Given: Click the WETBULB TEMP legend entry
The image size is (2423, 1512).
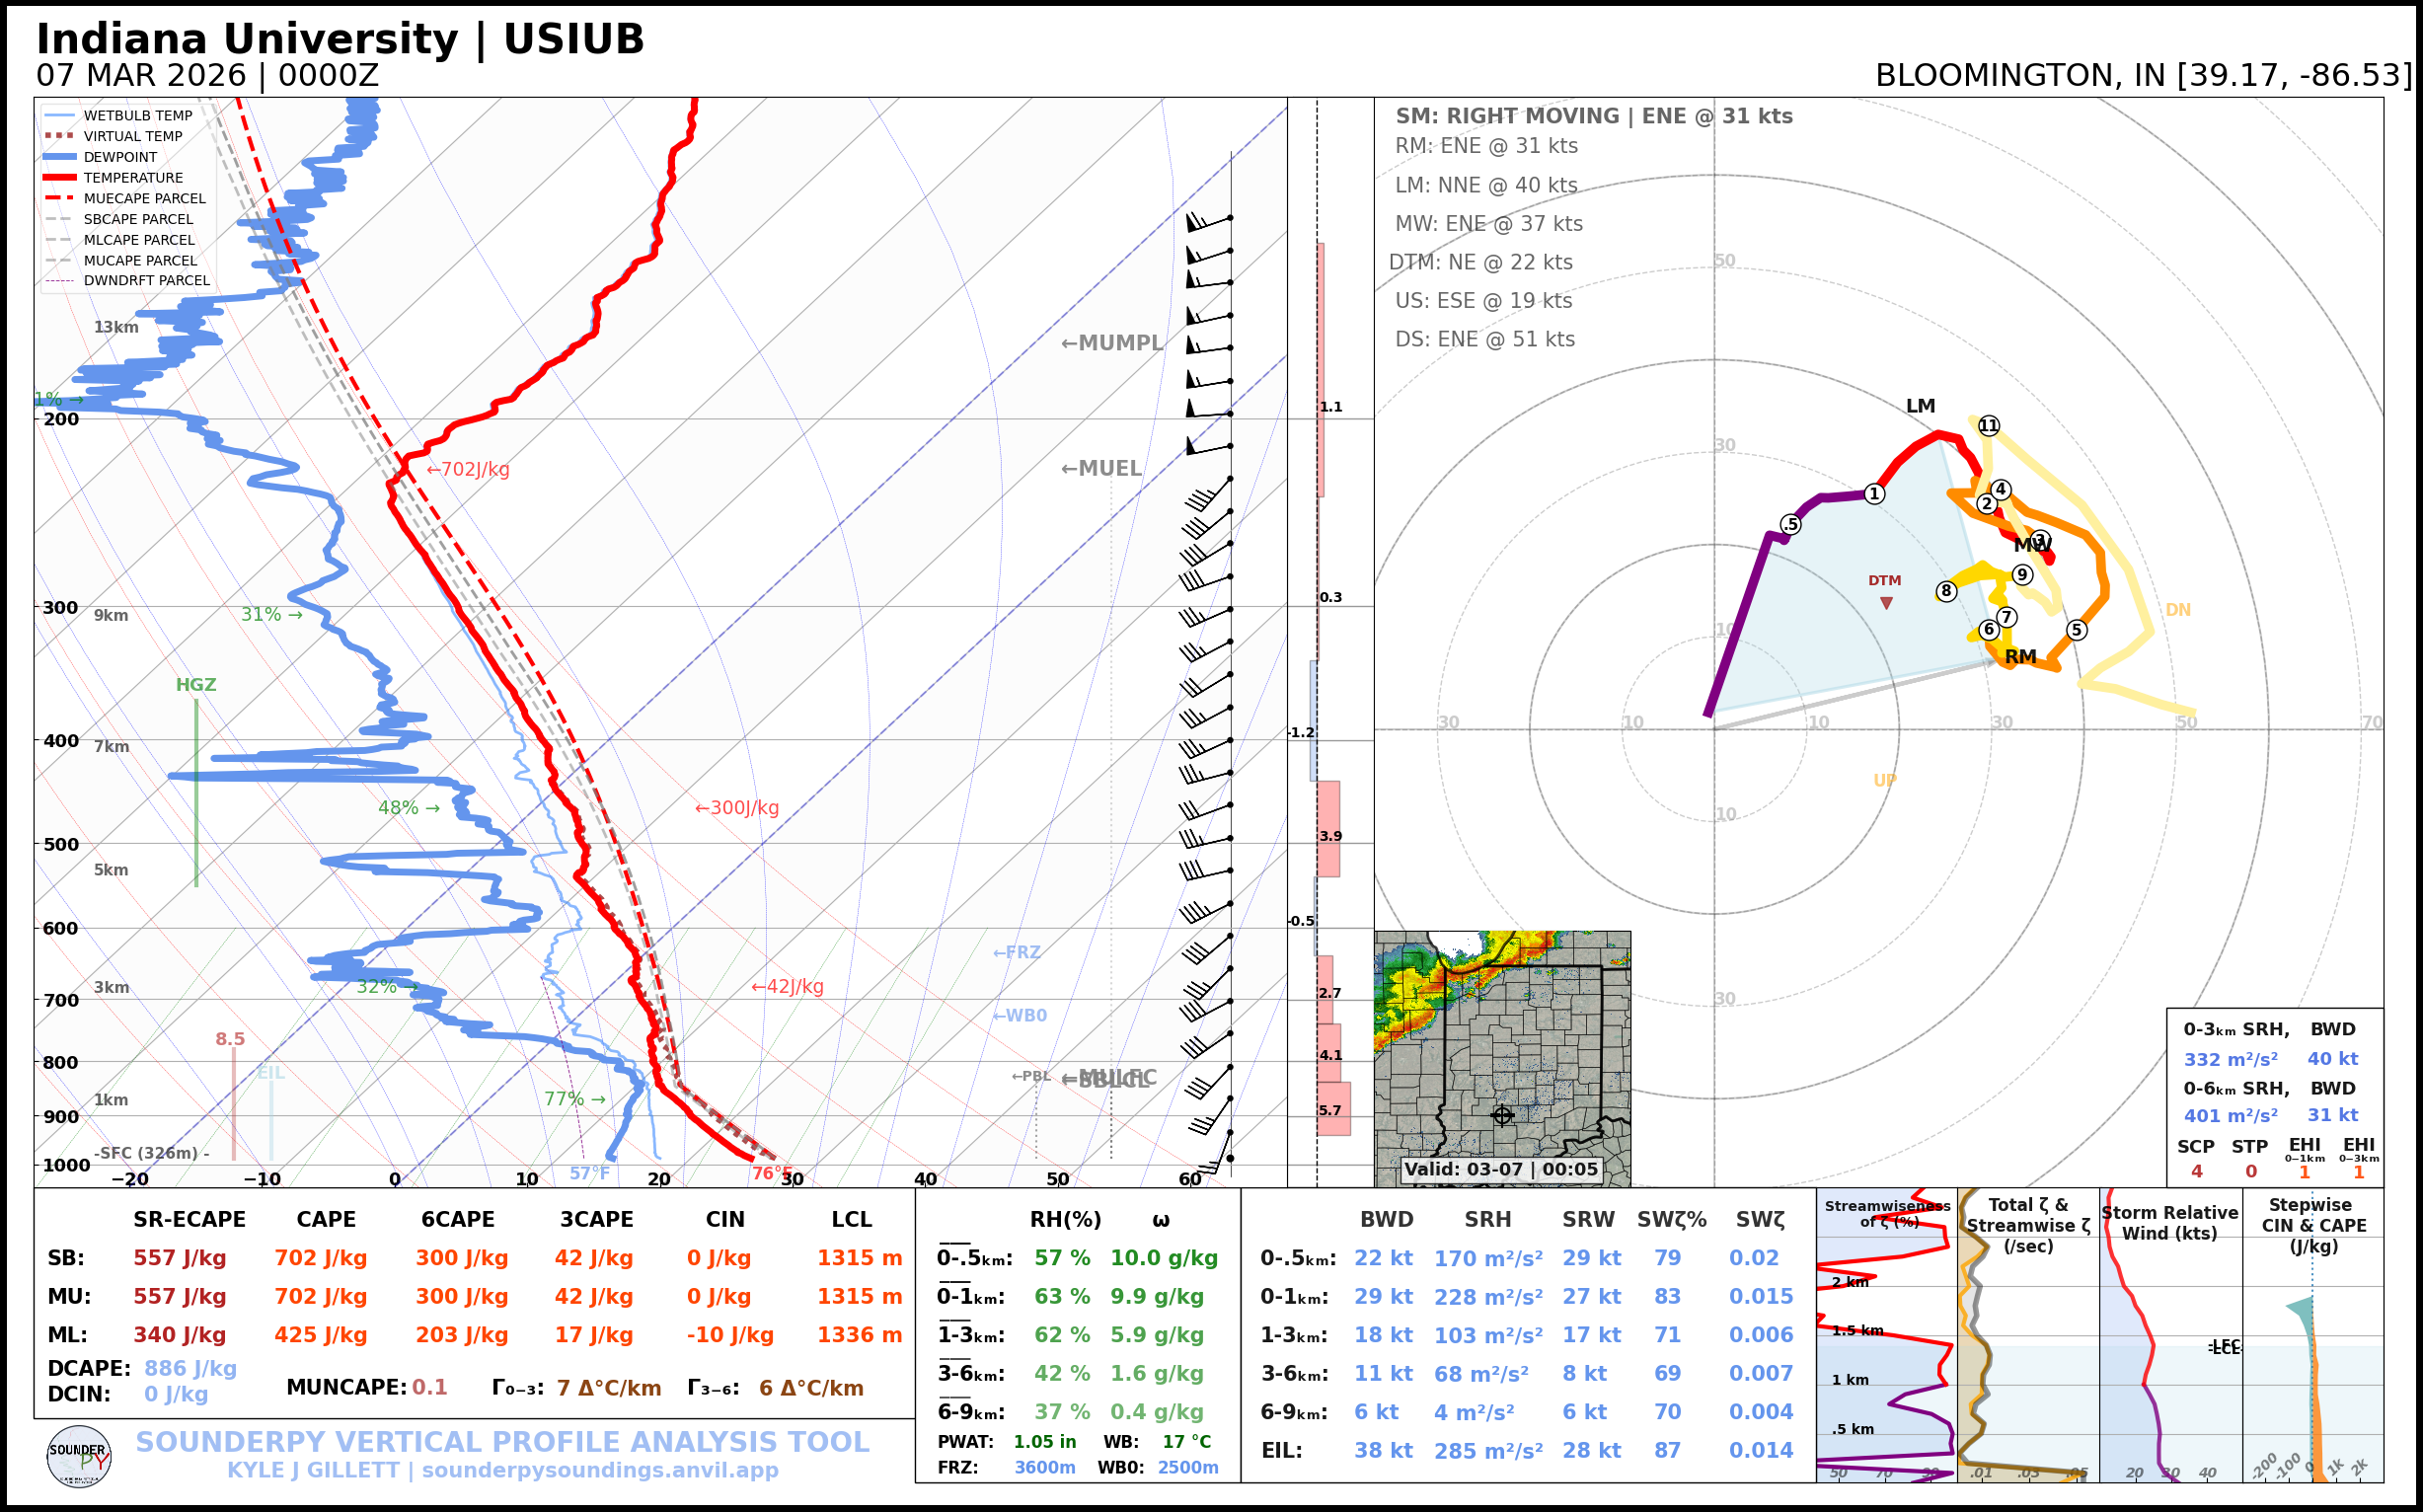Looking at the screenshot, I should click(137, 116).
